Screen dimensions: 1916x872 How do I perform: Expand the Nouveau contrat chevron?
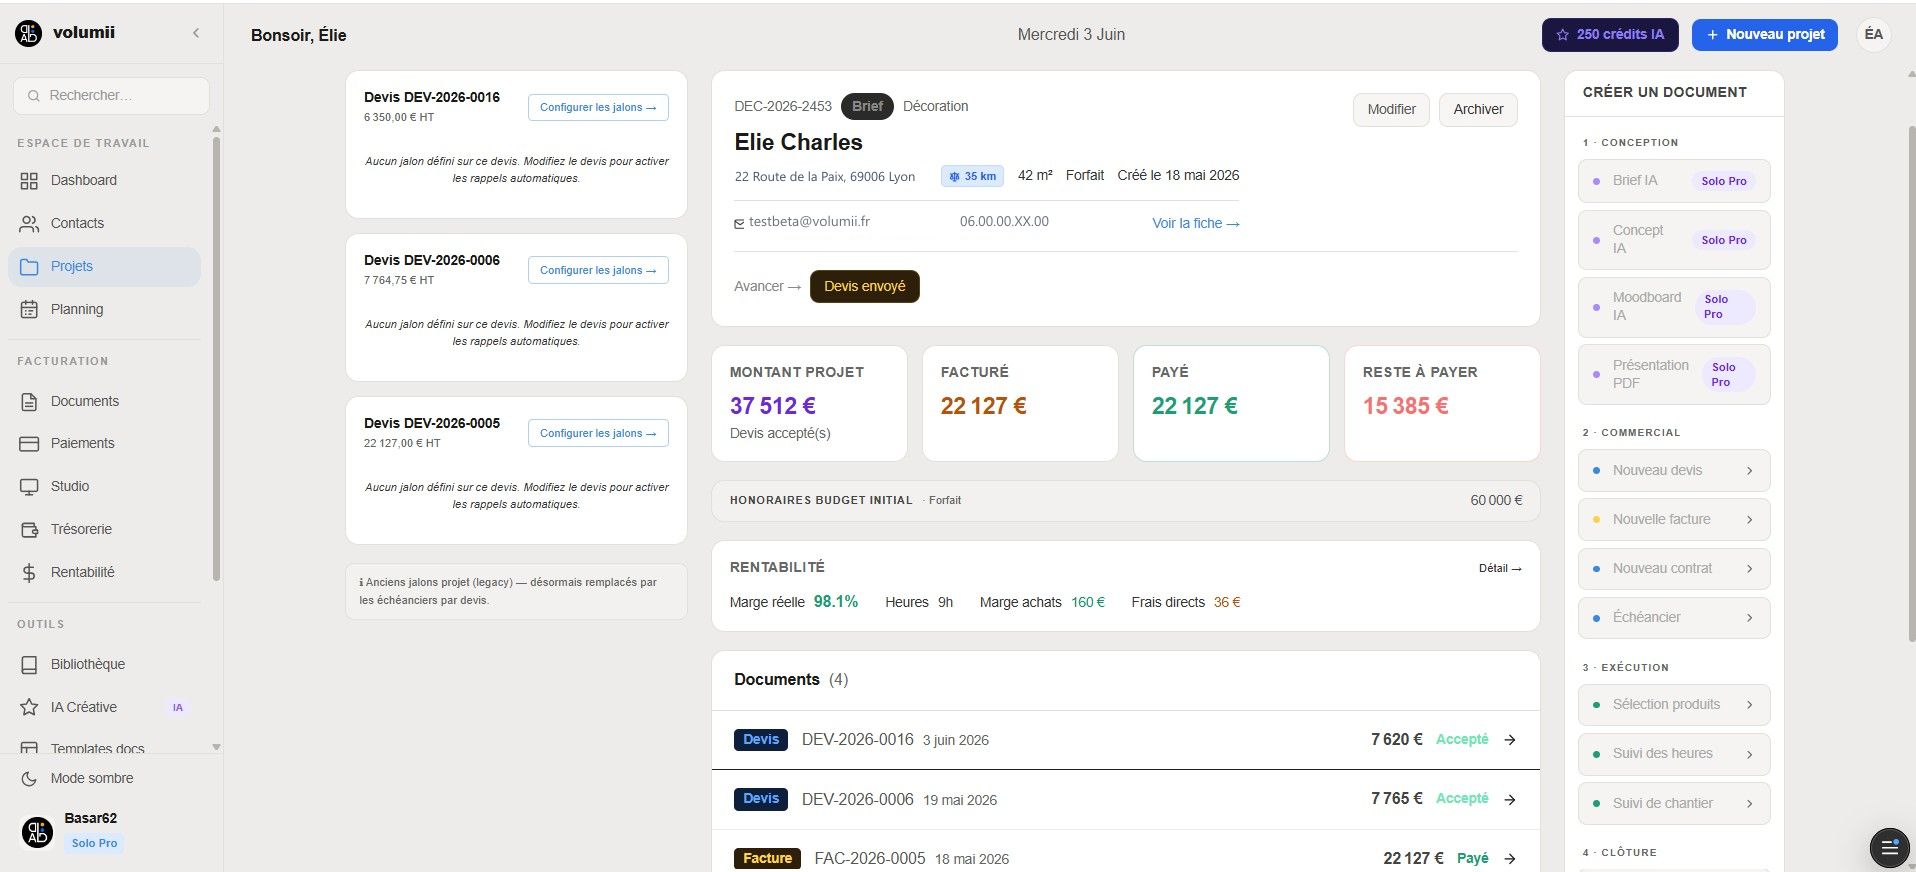(1749, 568)
